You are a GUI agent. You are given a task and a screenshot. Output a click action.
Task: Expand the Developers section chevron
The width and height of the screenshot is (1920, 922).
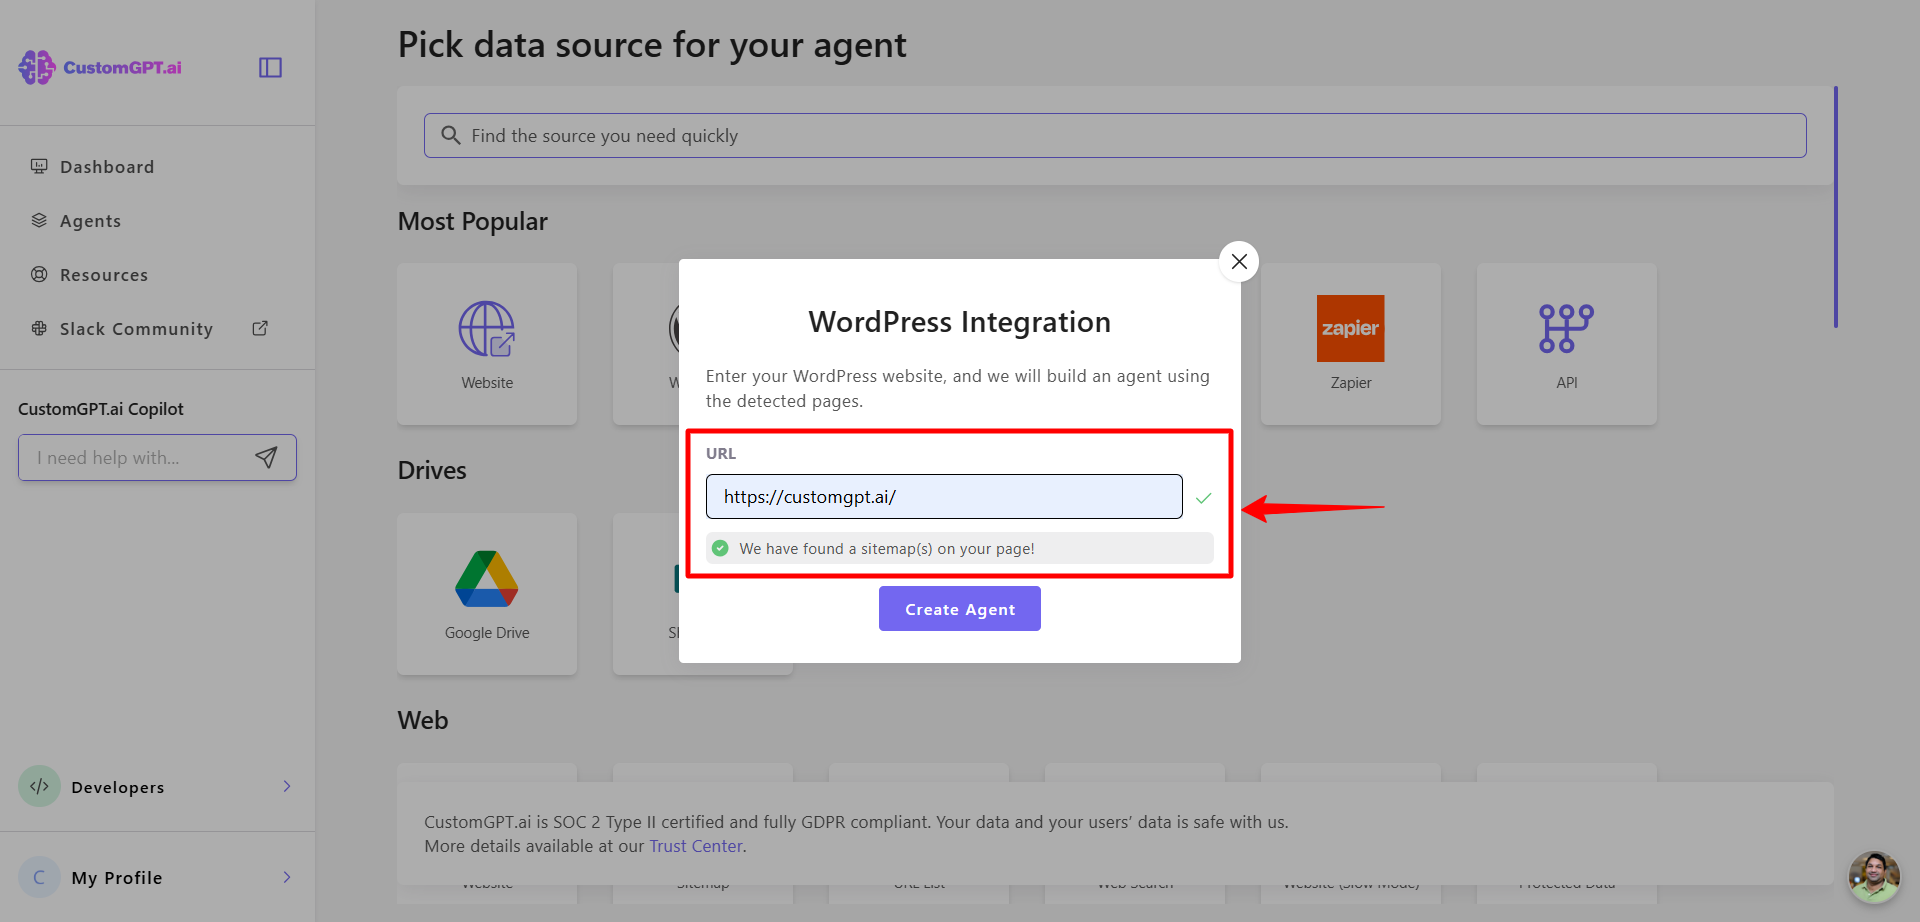tap(287, 786)
